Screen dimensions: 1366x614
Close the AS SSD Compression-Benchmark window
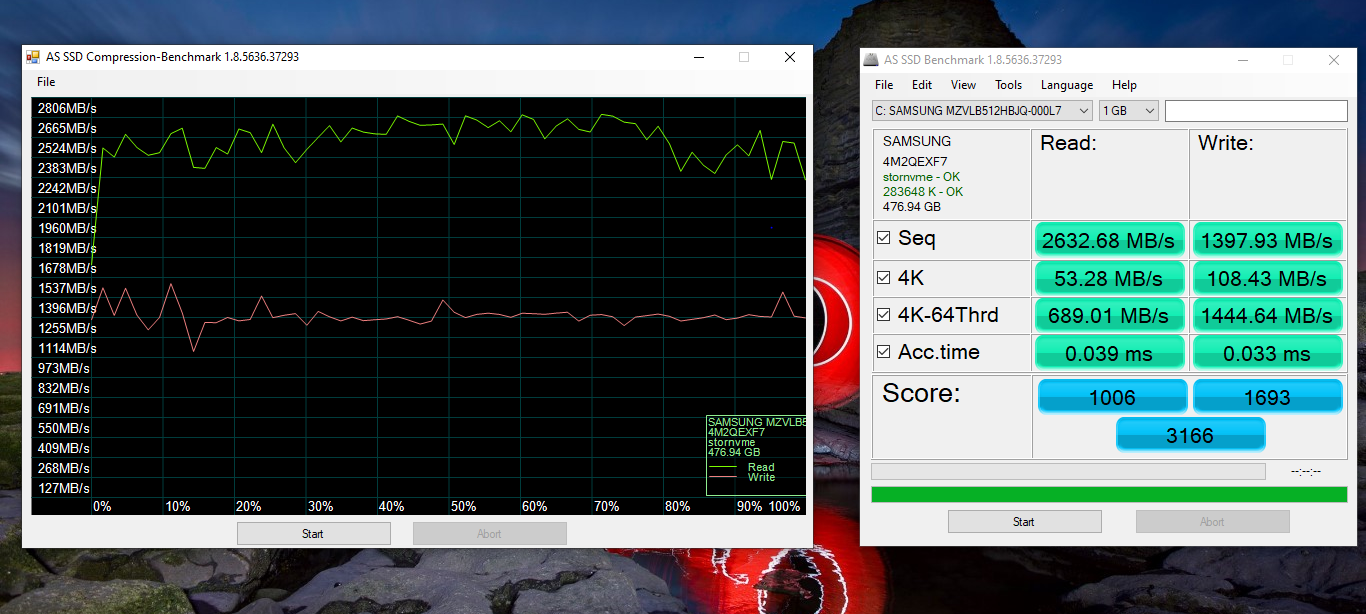coord(790,57)
